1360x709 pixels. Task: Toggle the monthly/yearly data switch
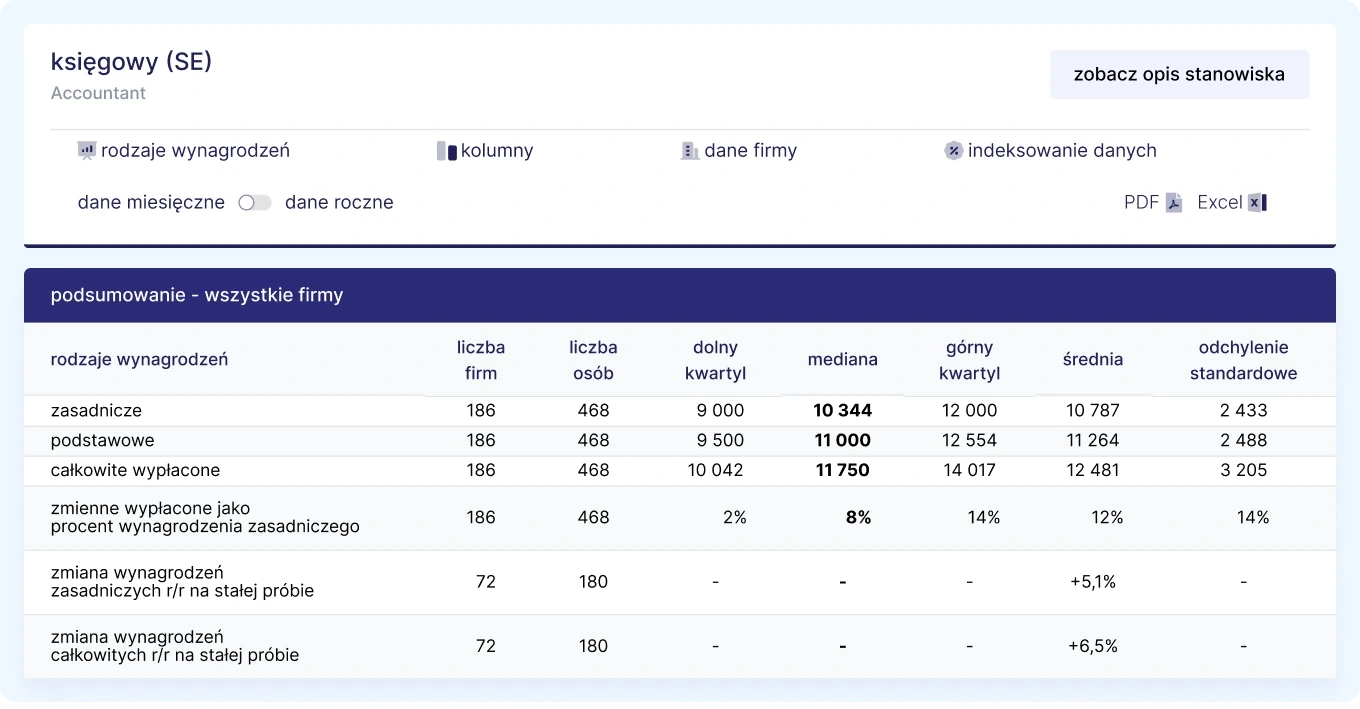click(255, 203)
